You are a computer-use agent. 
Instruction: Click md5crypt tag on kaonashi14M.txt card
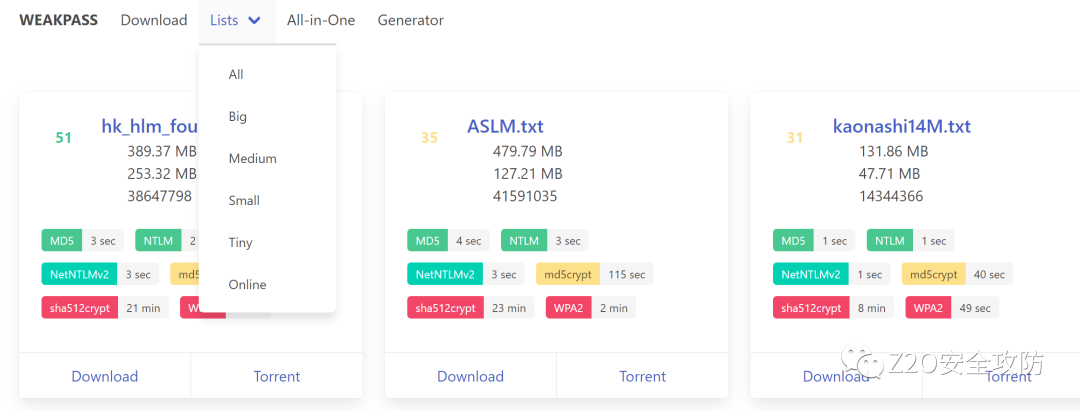point(934,274)
